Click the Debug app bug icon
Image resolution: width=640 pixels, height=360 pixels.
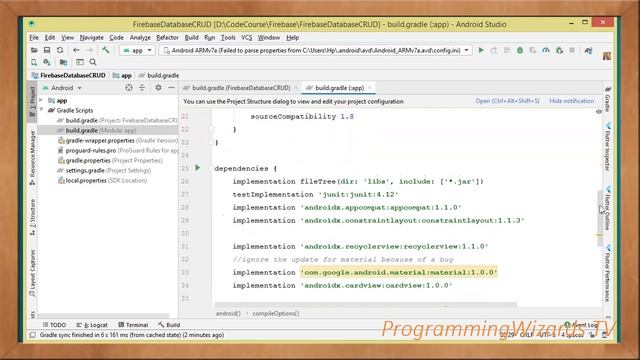[520, 50]
